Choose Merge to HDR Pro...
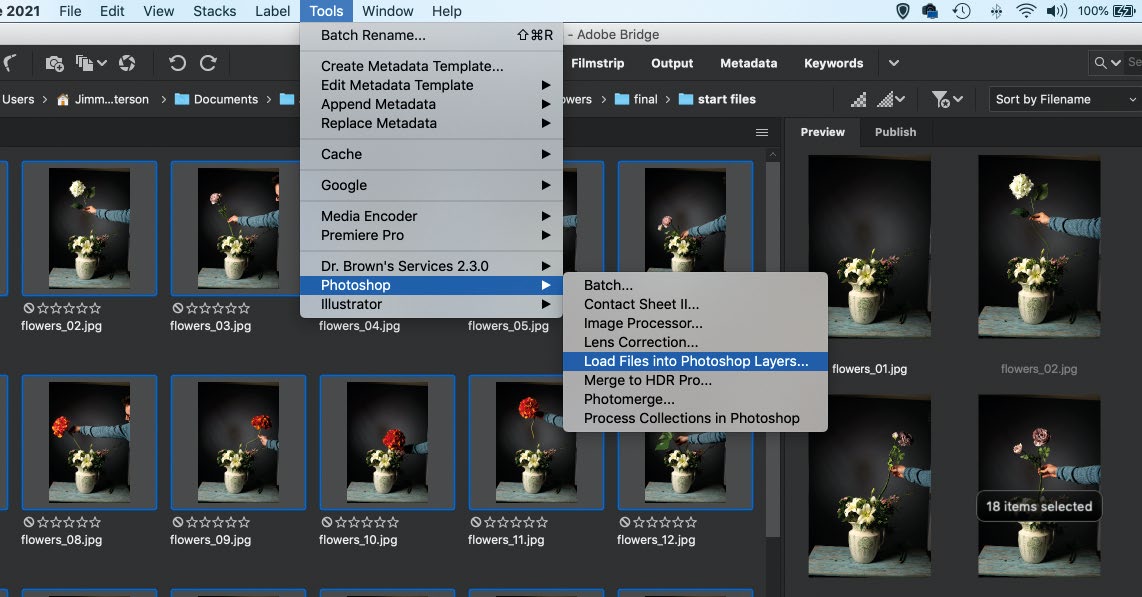Image resolution: width=1142 pixels, height=597 pixels. (x=696, y=380)
